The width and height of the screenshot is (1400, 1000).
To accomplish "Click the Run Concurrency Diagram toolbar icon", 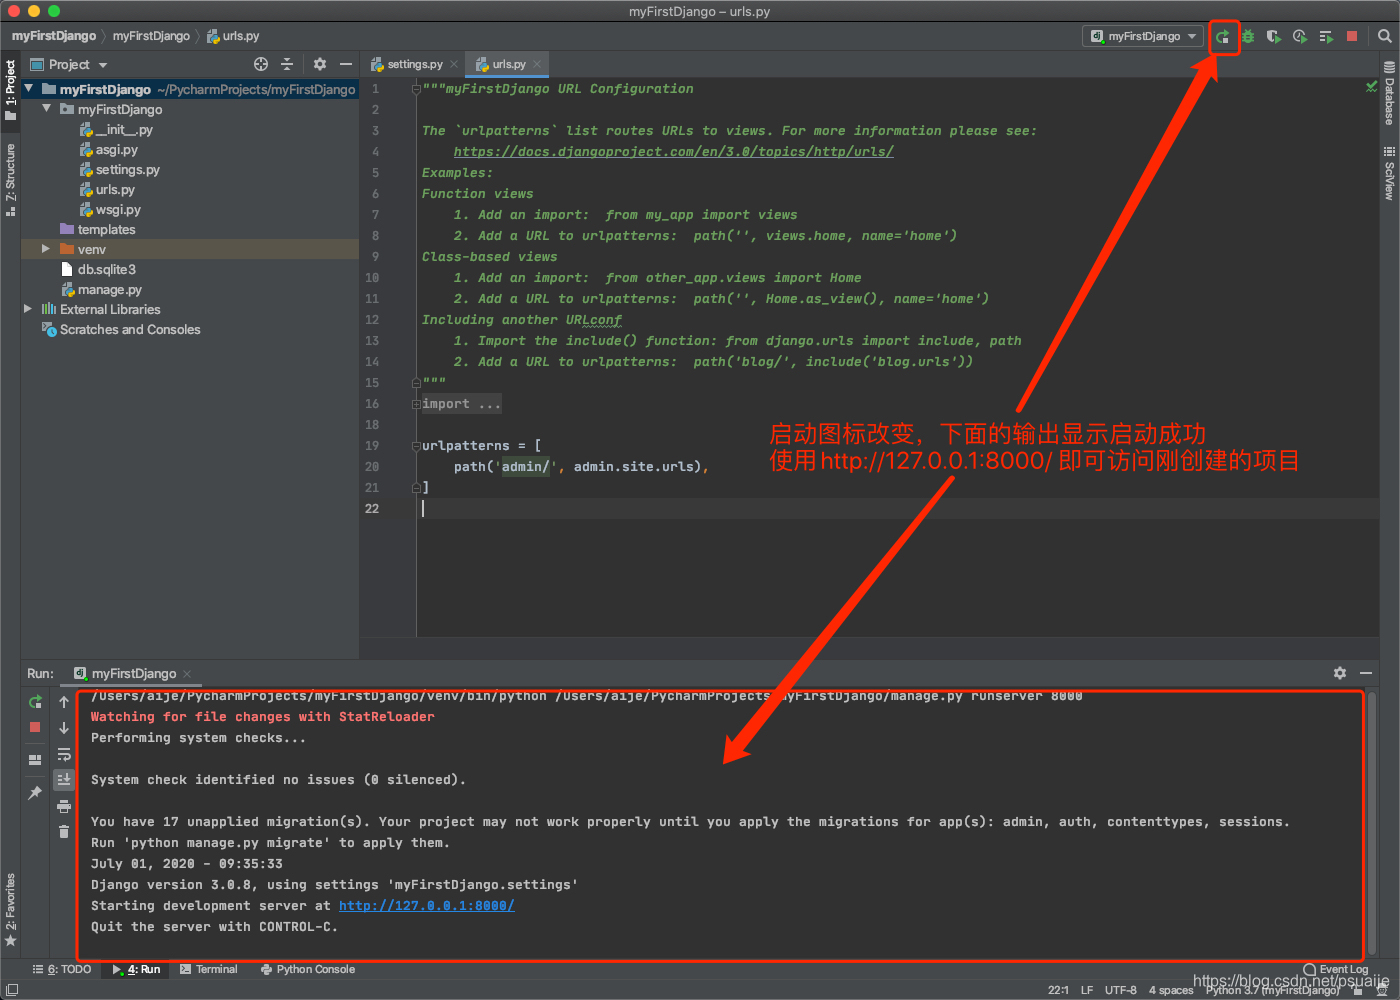I will (x=1326, y=36).
